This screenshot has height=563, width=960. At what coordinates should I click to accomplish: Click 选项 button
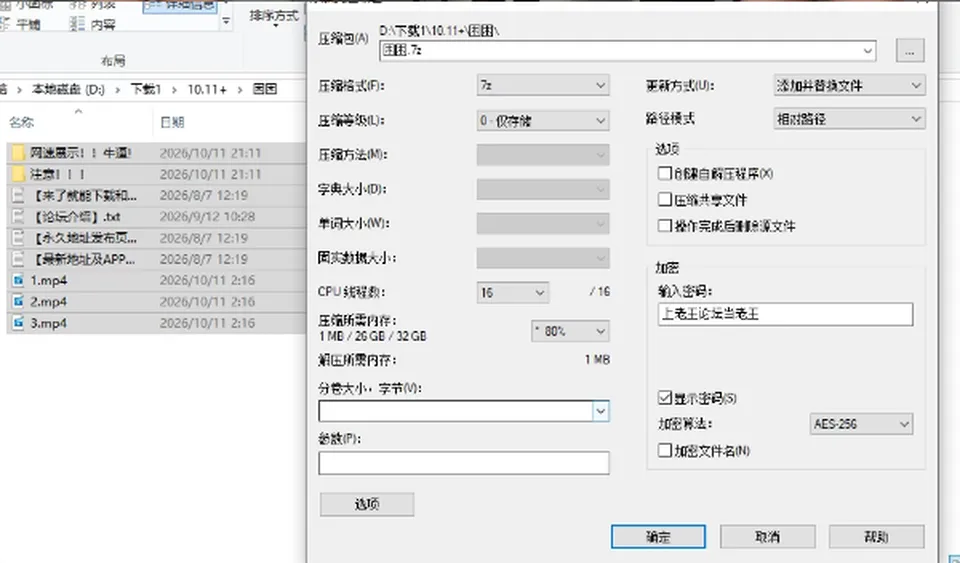pos(367,504)
